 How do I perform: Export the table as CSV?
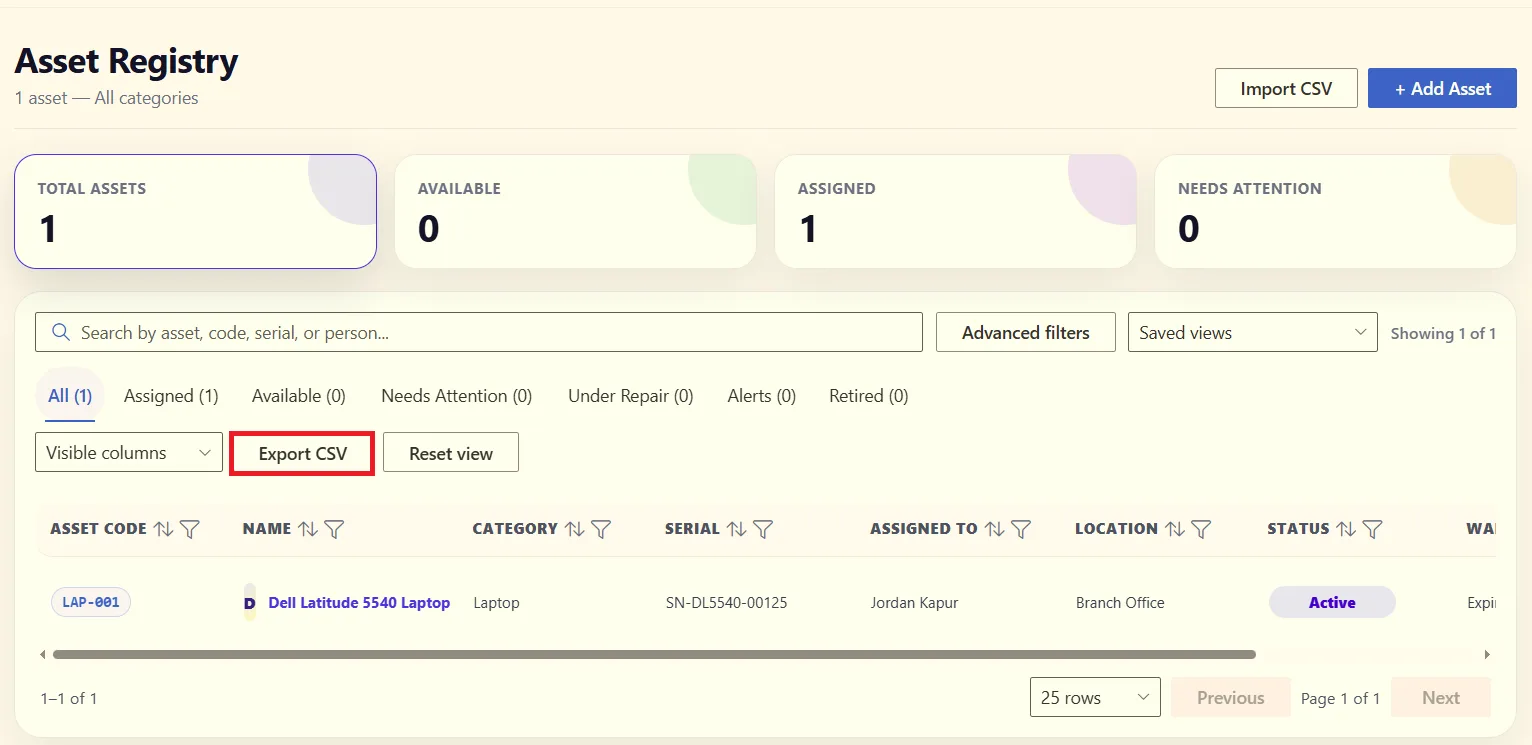(303, 453)
